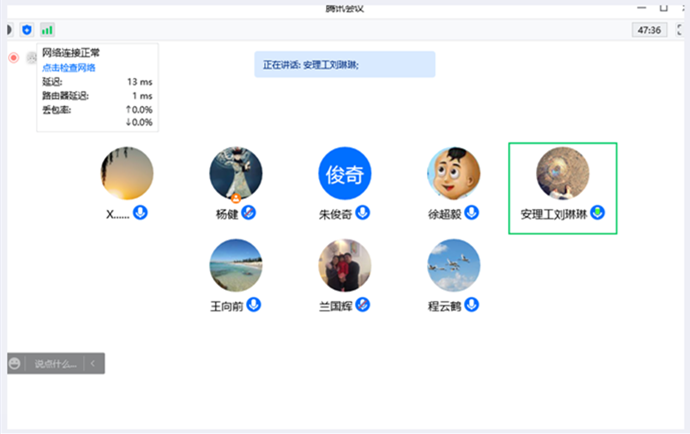Image resolution: width=690 pixels, height=434 pixels.
Task: Click the blue security shield icon
Action: [x=27, y=30]
